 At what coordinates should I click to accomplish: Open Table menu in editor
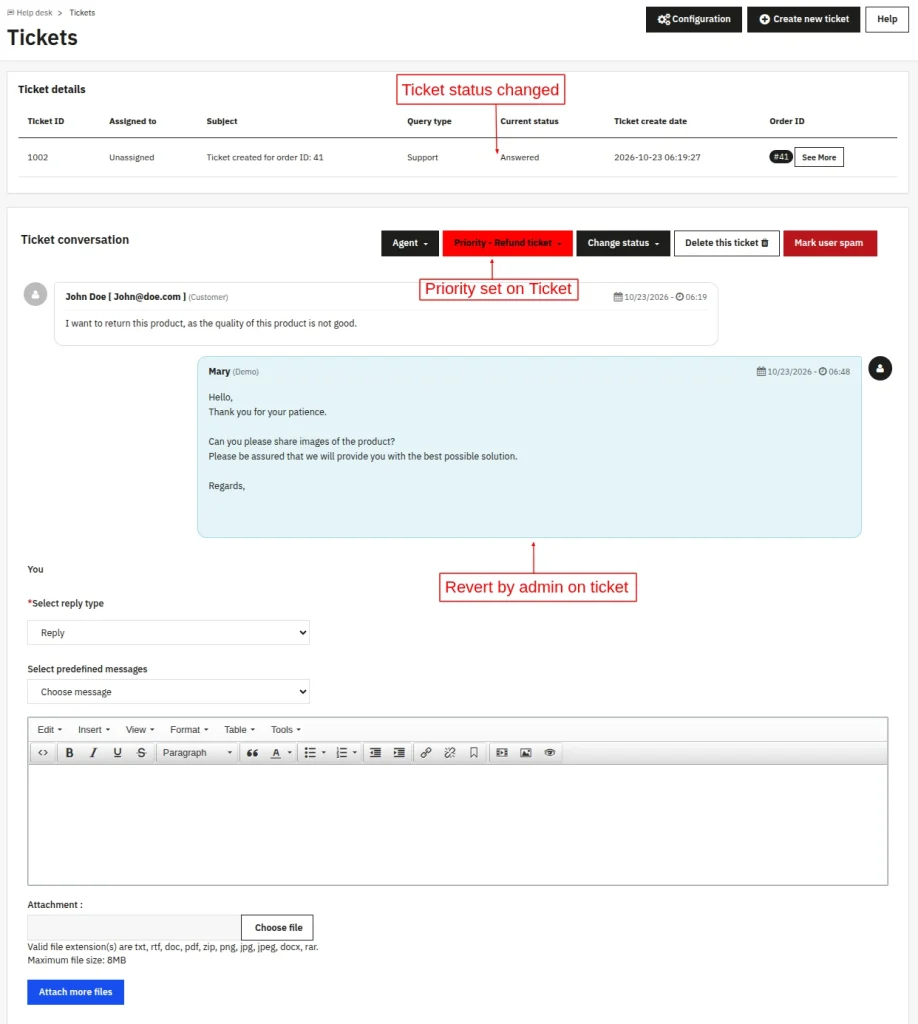pos(240,729)
